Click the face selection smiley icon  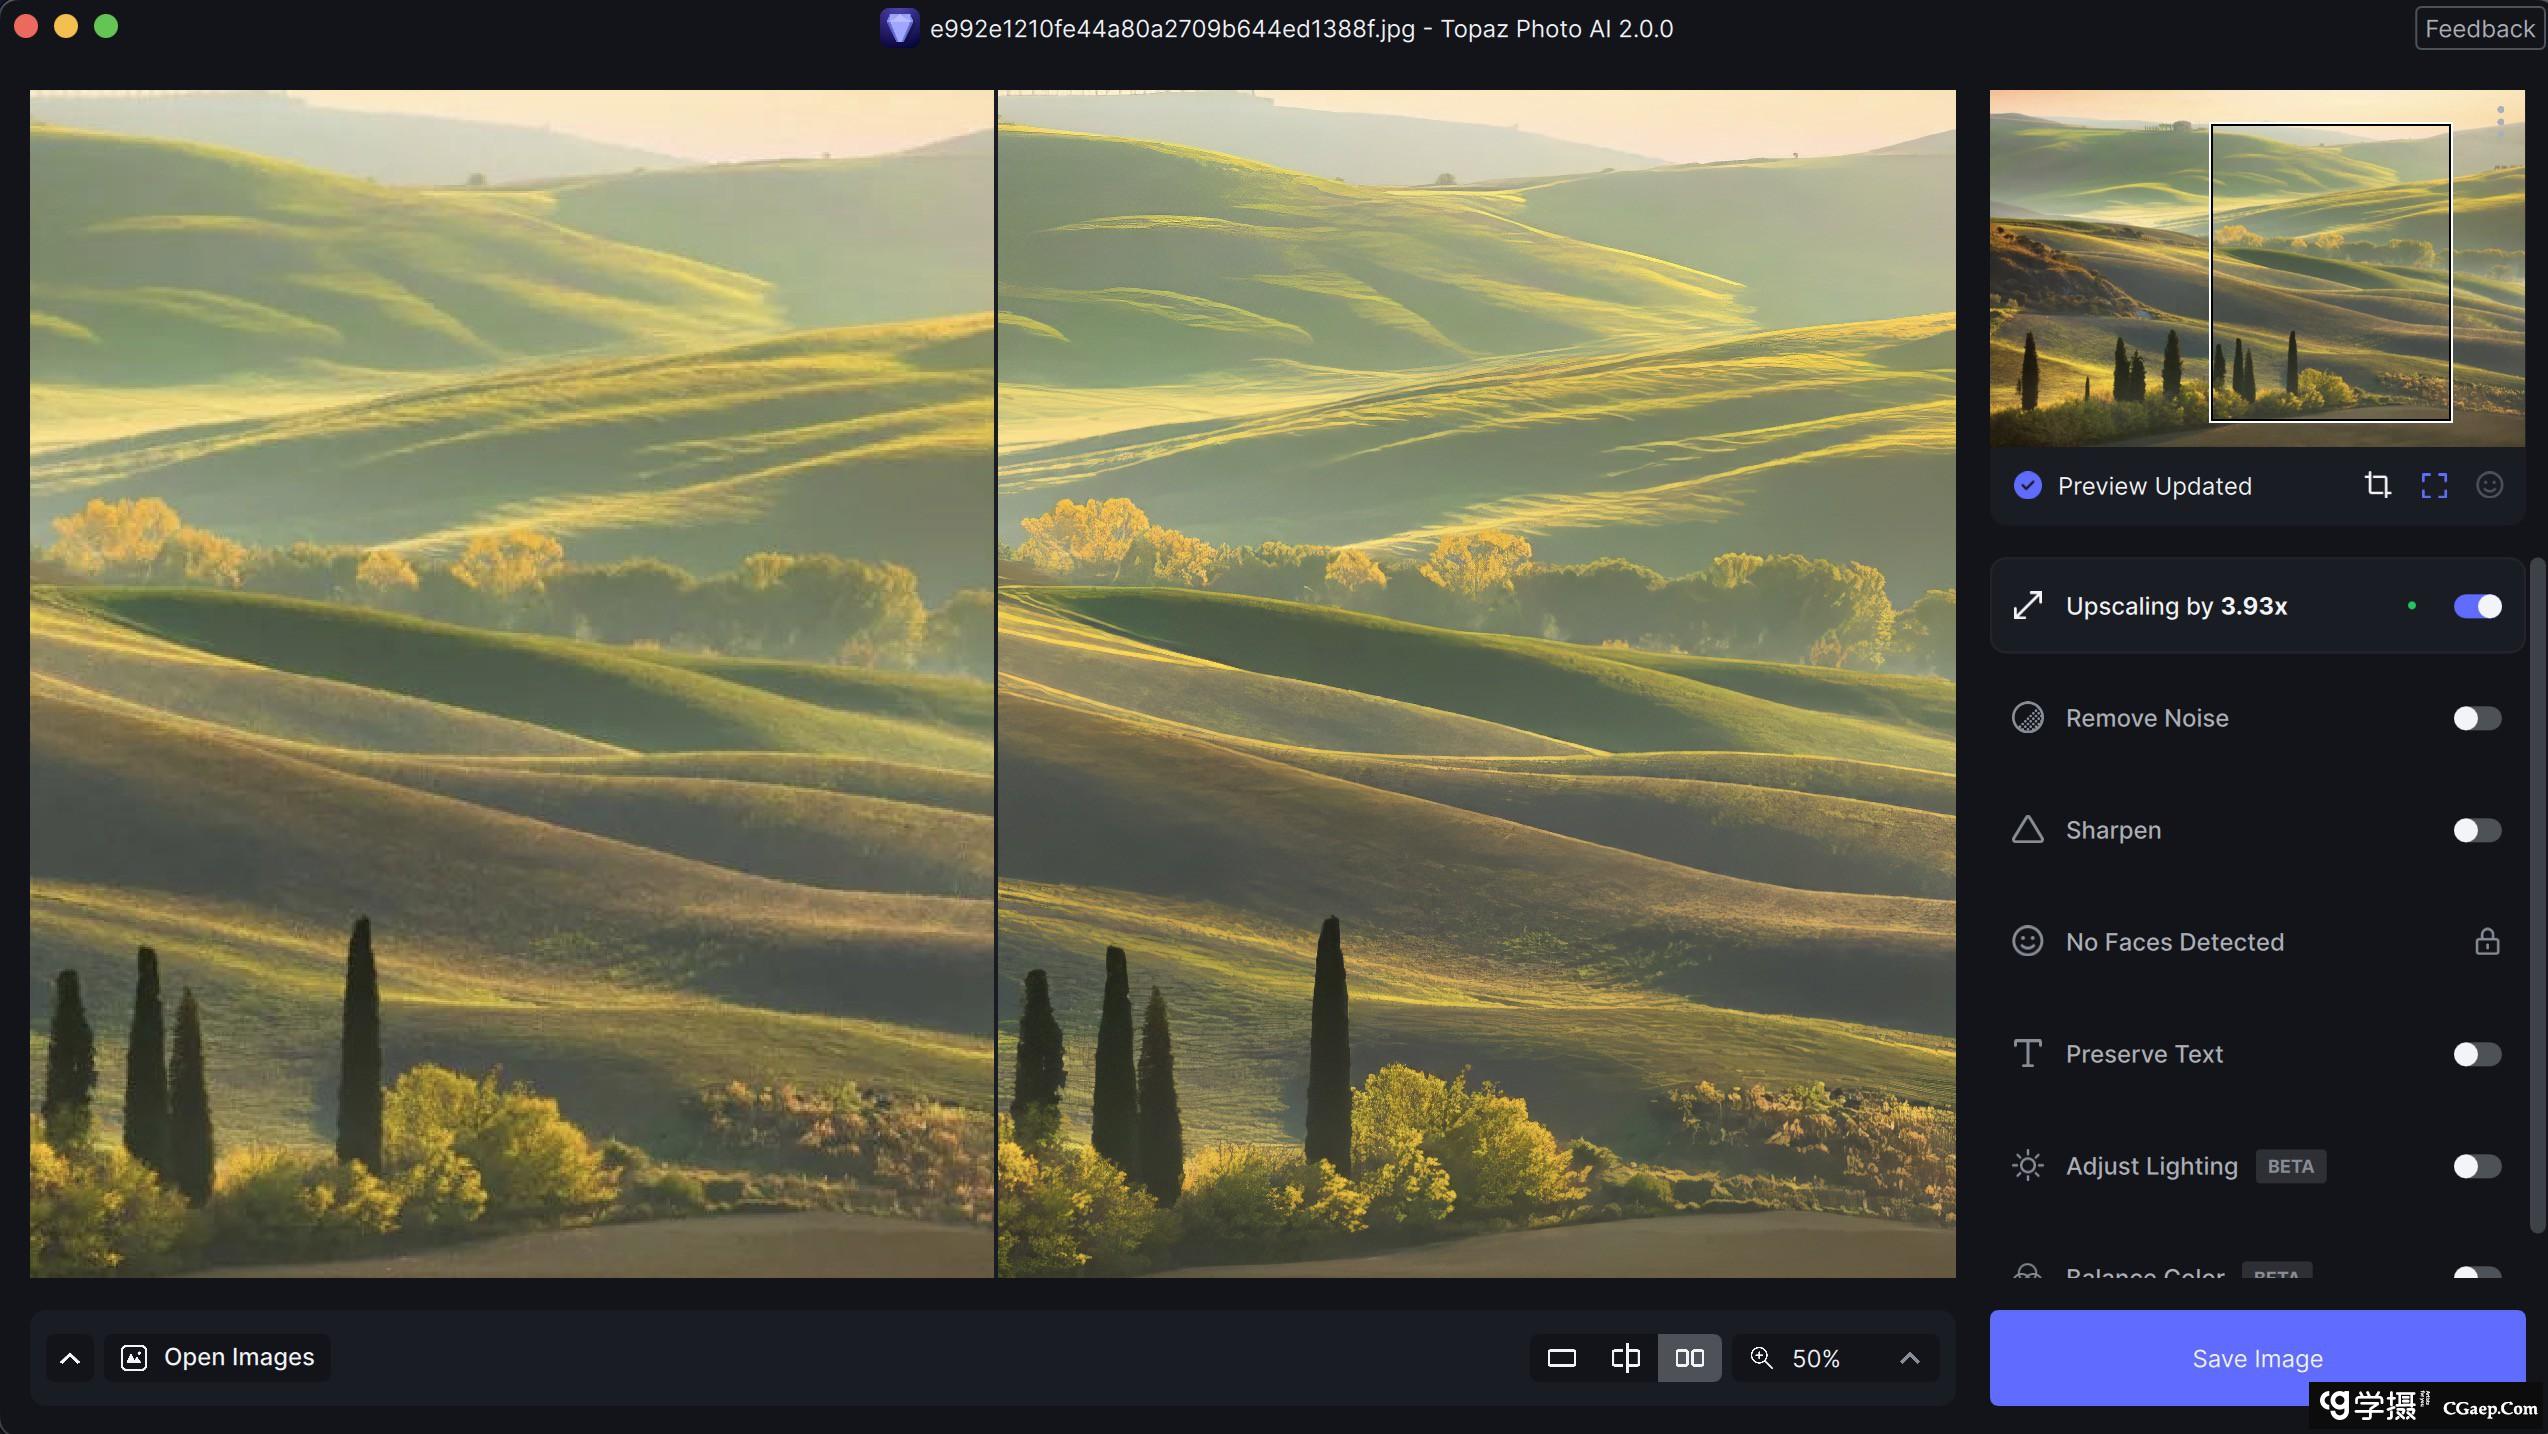pos(2489,486)
